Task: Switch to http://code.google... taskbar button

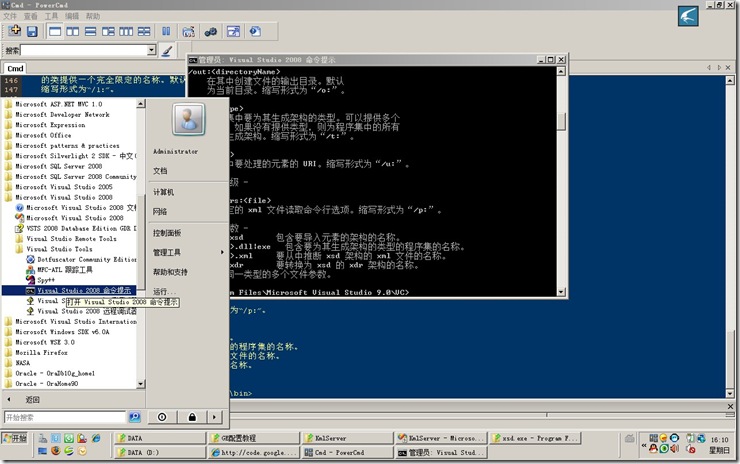Action: (254, 452)
